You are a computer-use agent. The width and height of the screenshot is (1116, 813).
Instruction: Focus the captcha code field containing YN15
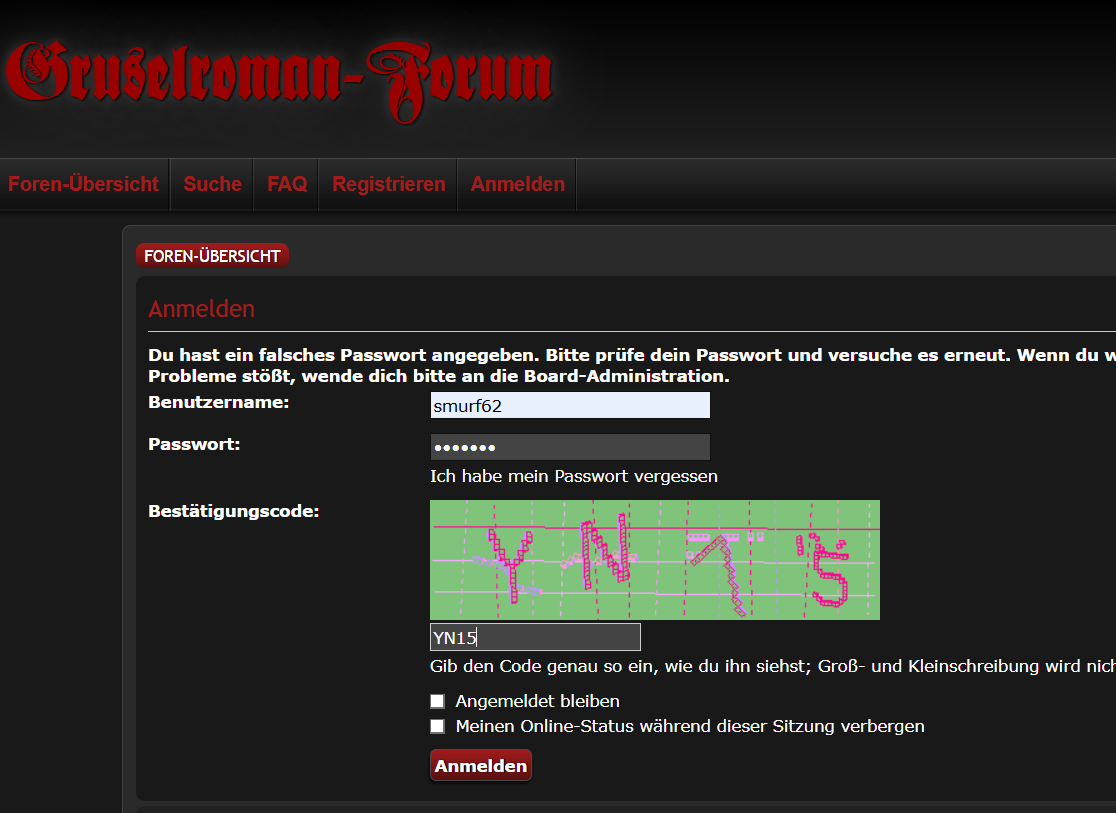[x=535, y=637]
